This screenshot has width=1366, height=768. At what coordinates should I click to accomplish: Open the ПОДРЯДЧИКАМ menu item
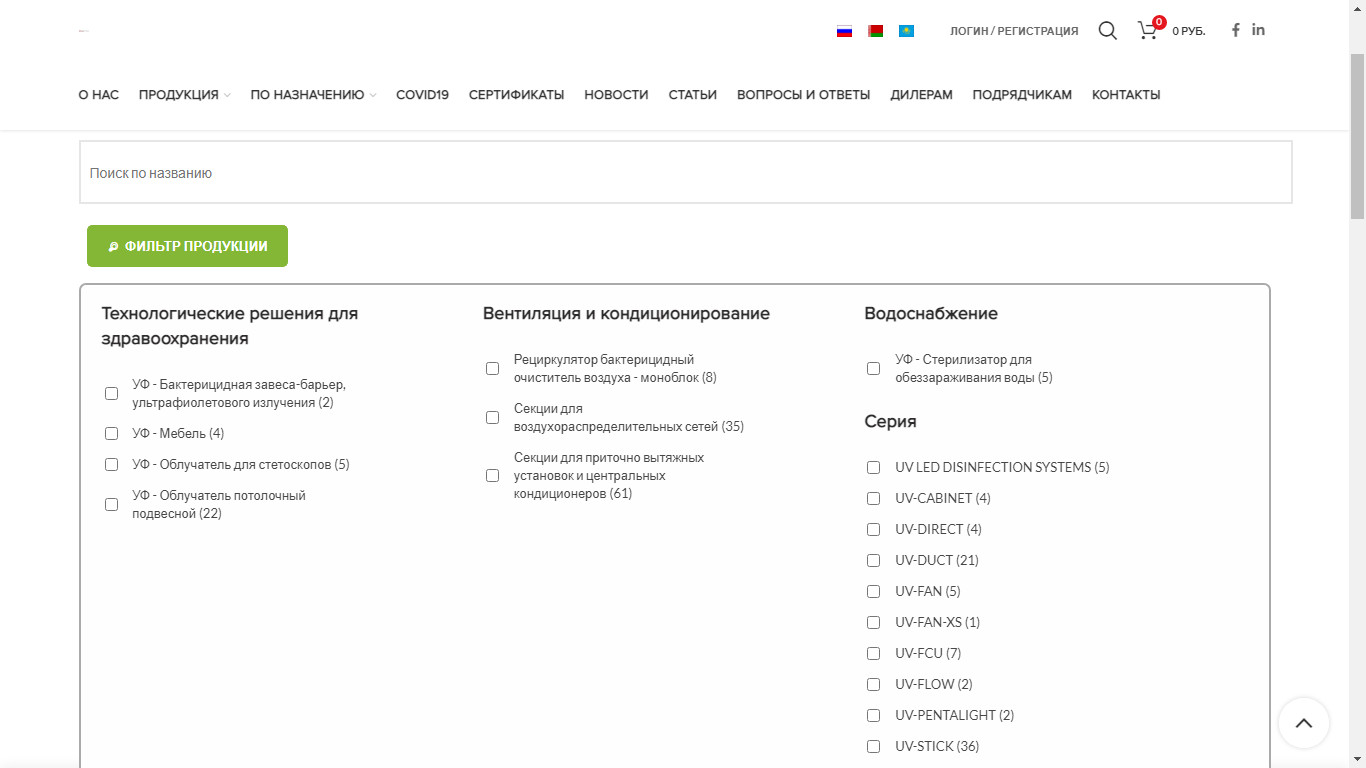1022,95
